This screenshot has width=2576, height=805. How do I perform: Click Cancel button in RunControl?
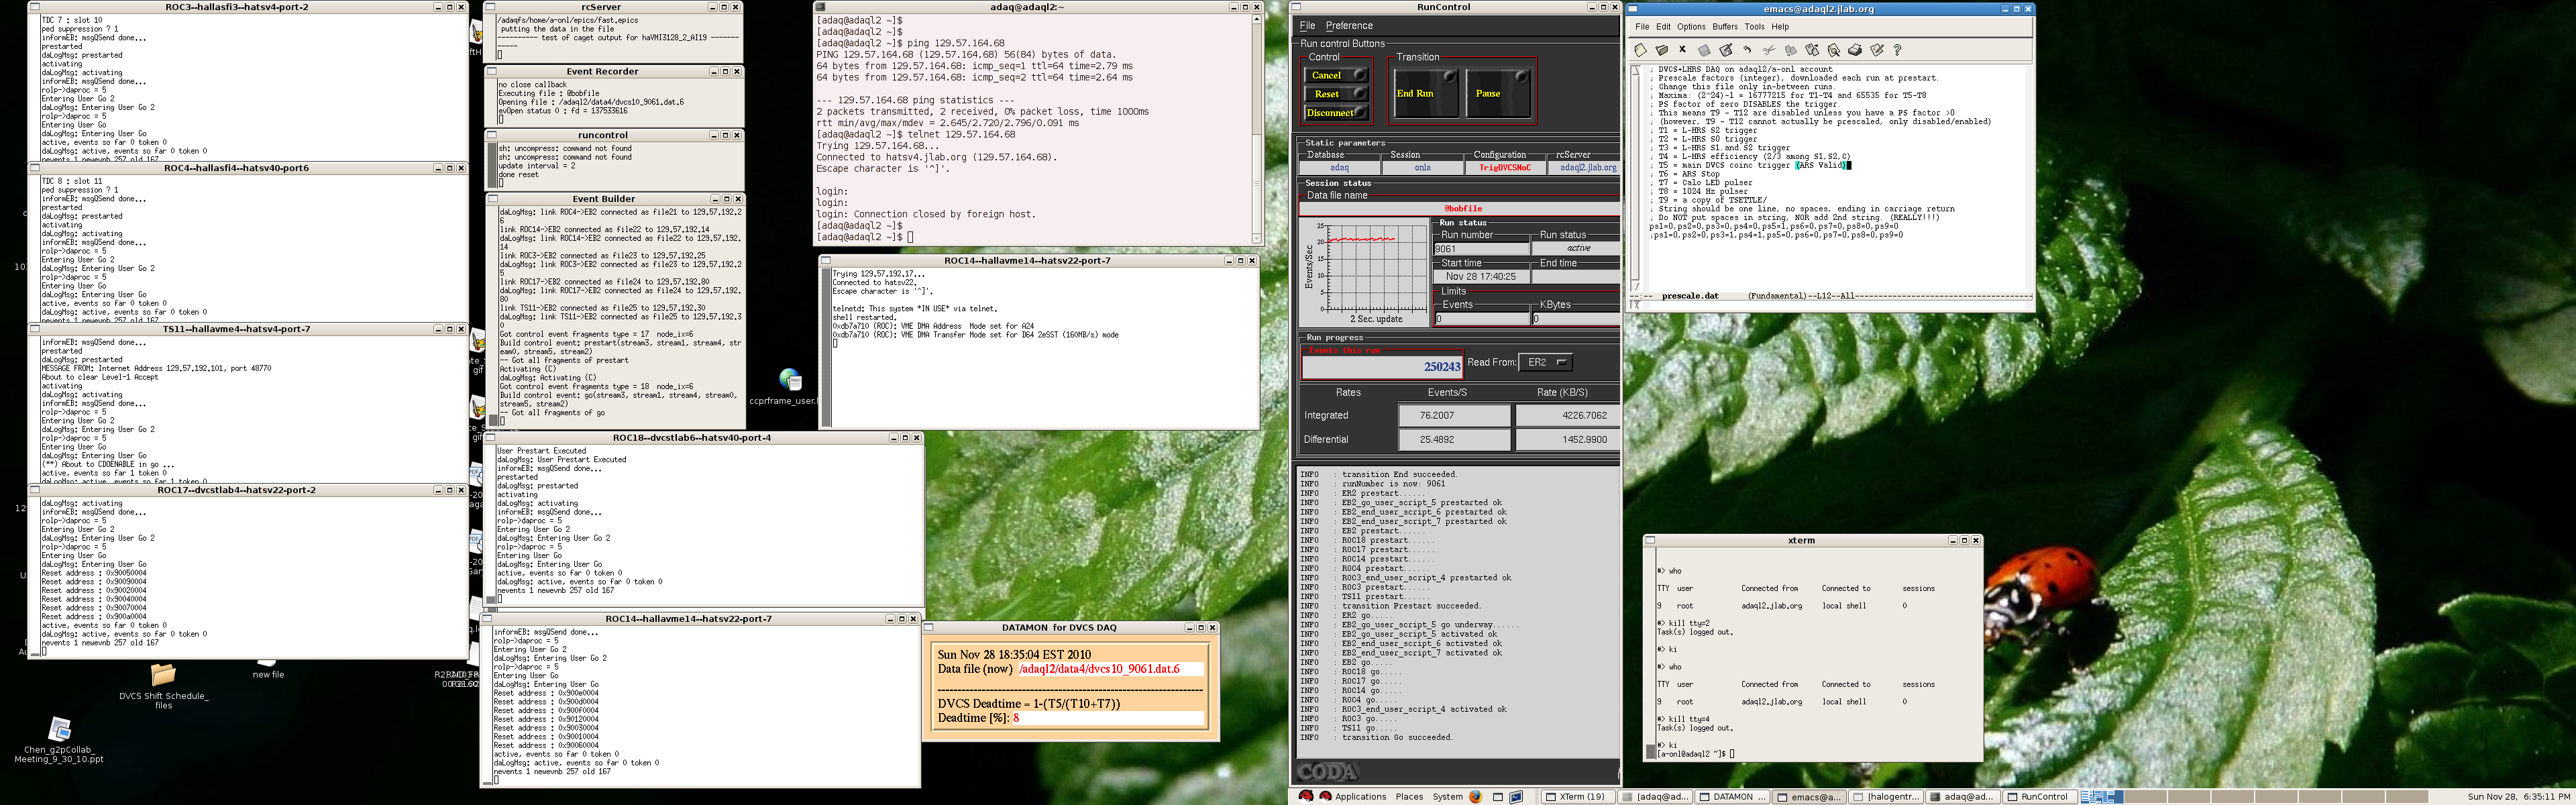(x=1336, y=75)
